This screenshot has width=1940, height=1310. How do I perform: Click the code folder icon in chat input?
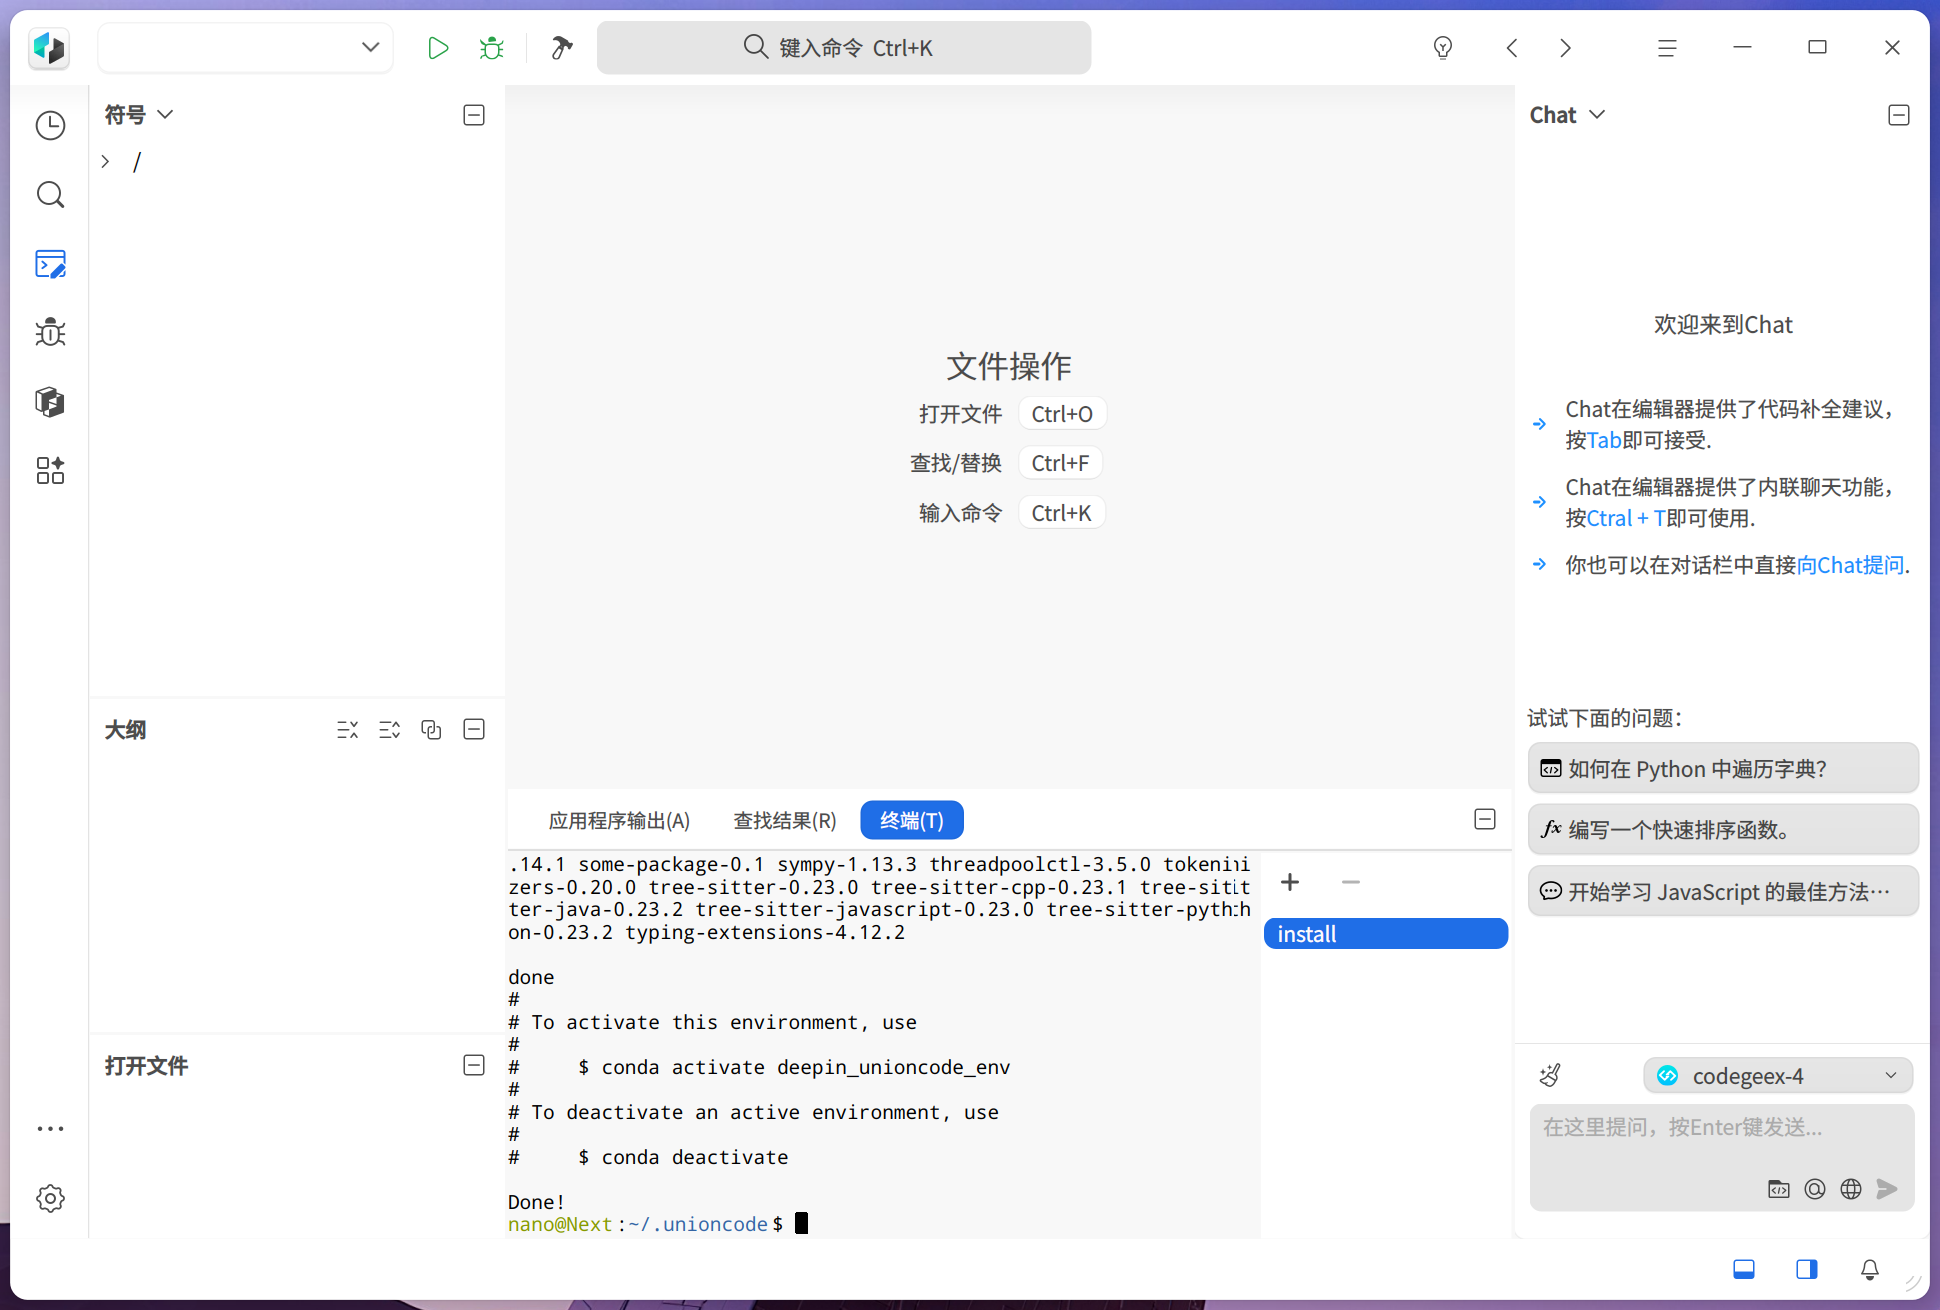(x=1779, y=1189)
